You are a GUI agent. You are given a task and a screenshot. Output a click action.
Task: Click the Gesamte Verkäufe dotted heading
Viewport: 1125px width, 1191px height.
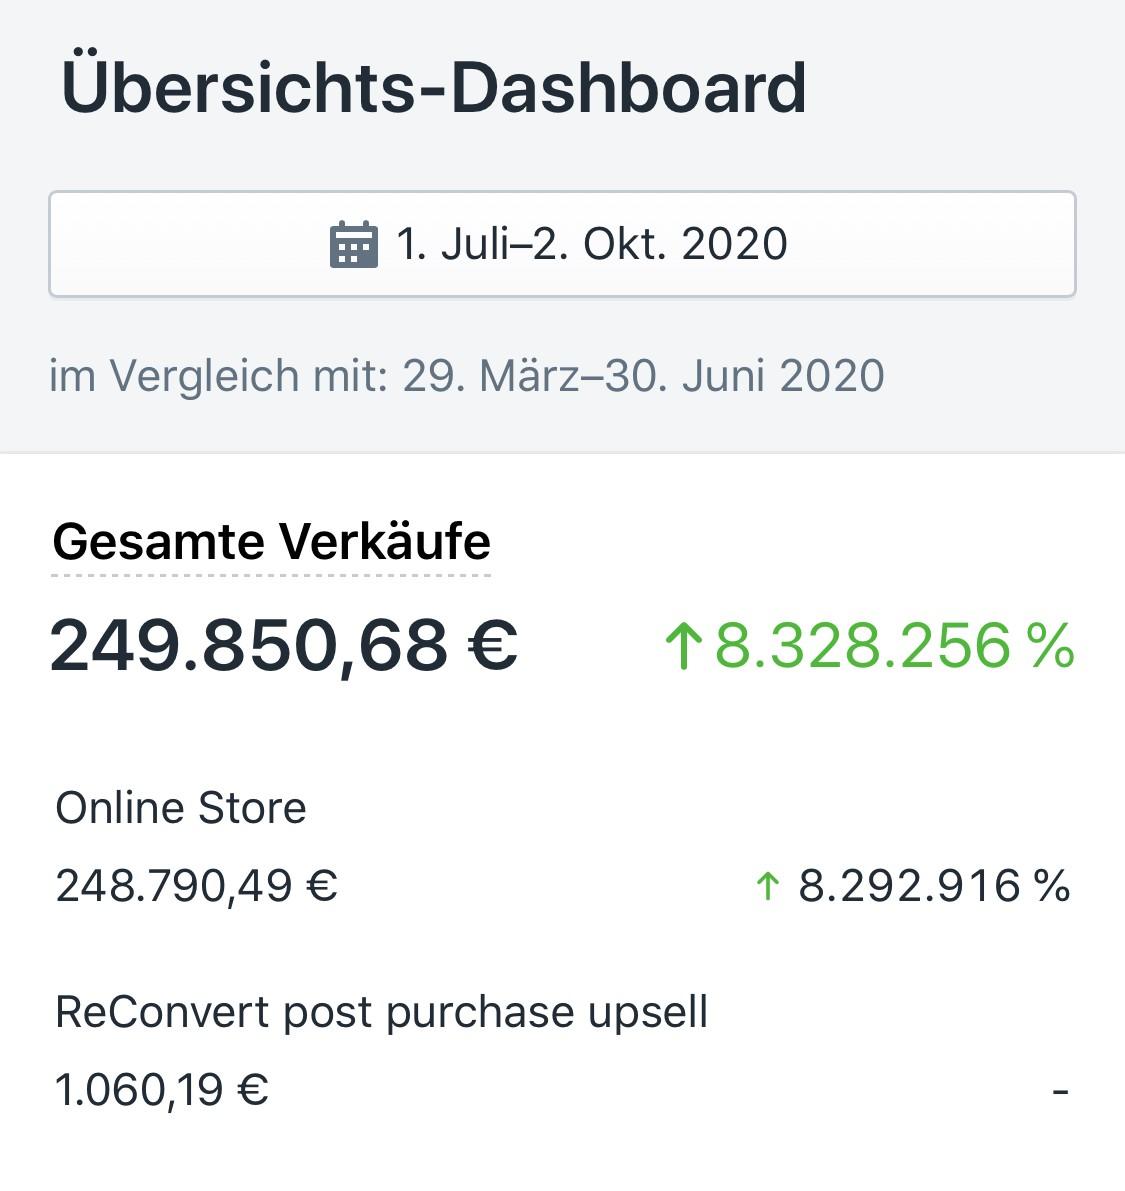(x=271, y=542)
